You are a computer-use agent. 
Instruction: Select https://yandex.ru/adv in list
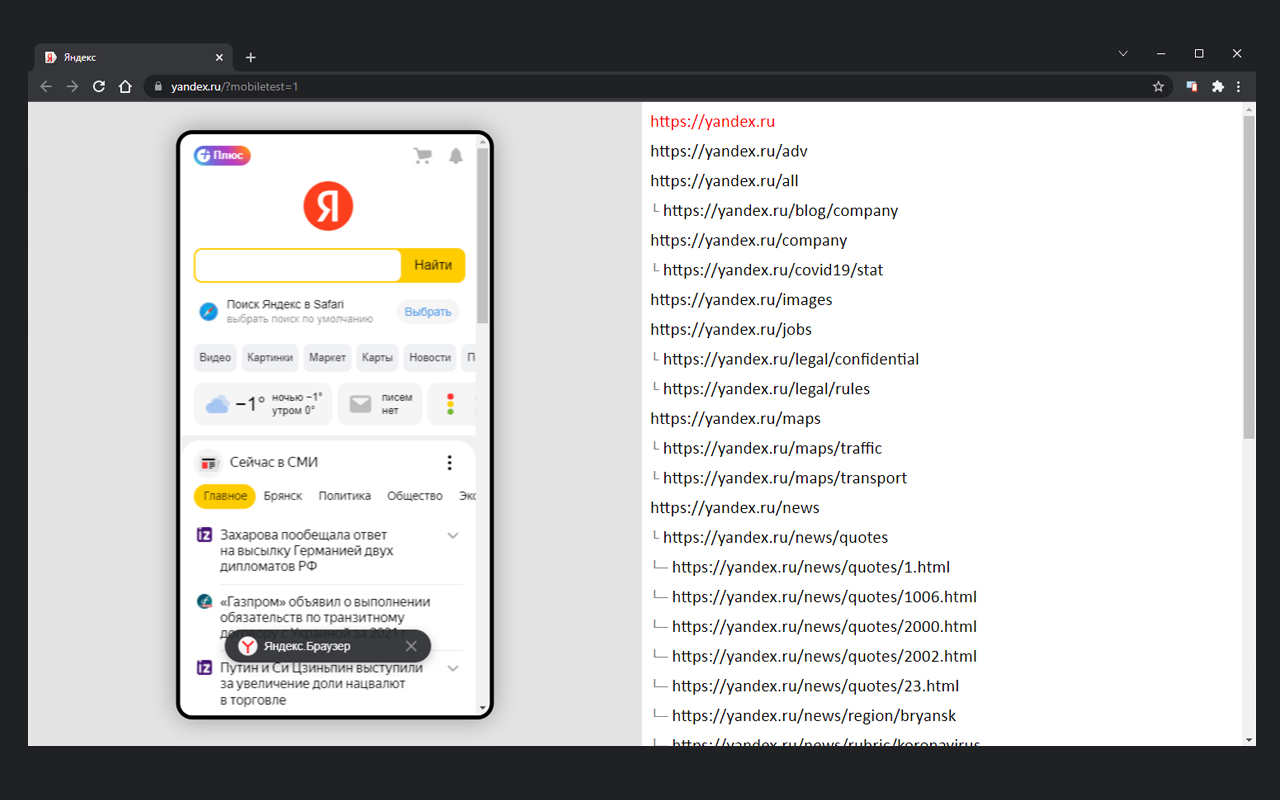729,151
